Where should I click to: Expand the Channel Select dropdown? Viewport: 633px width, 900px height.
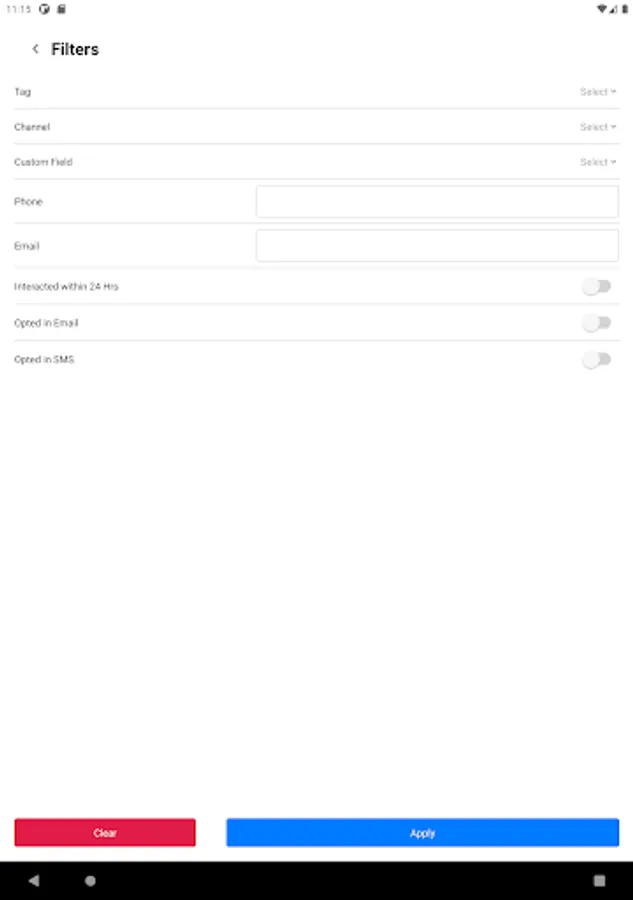pyautogui.click(x=598, y=127)
